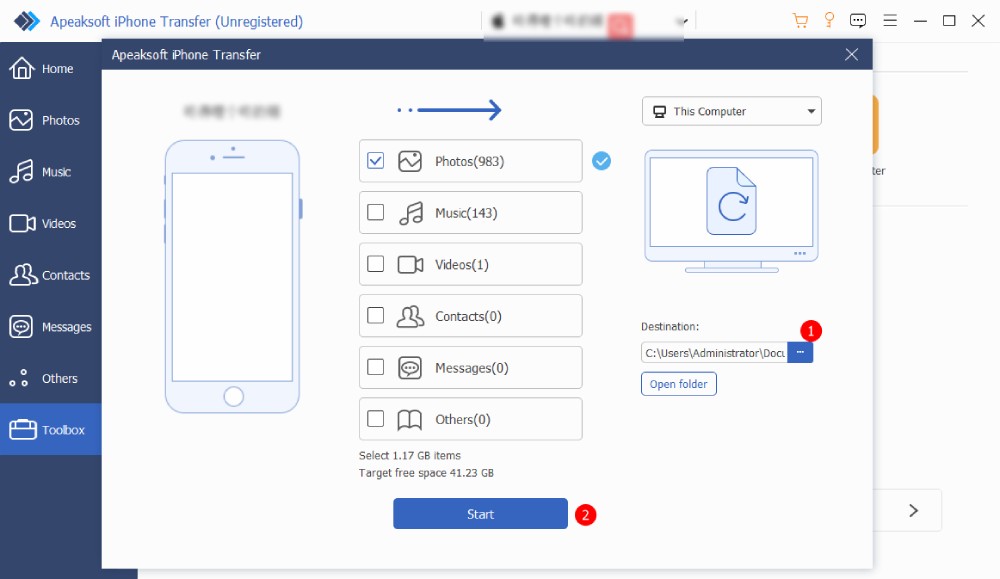Click the Photos(983) label
1000x579 pixels.
click(469, 161)
